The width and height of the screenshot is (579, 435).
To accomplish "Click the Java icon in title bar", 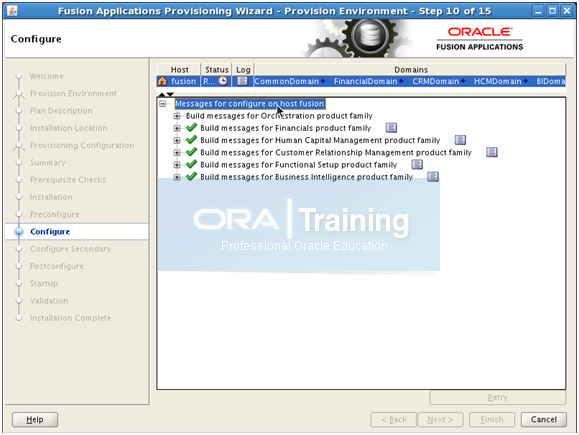I will [12, 11].
